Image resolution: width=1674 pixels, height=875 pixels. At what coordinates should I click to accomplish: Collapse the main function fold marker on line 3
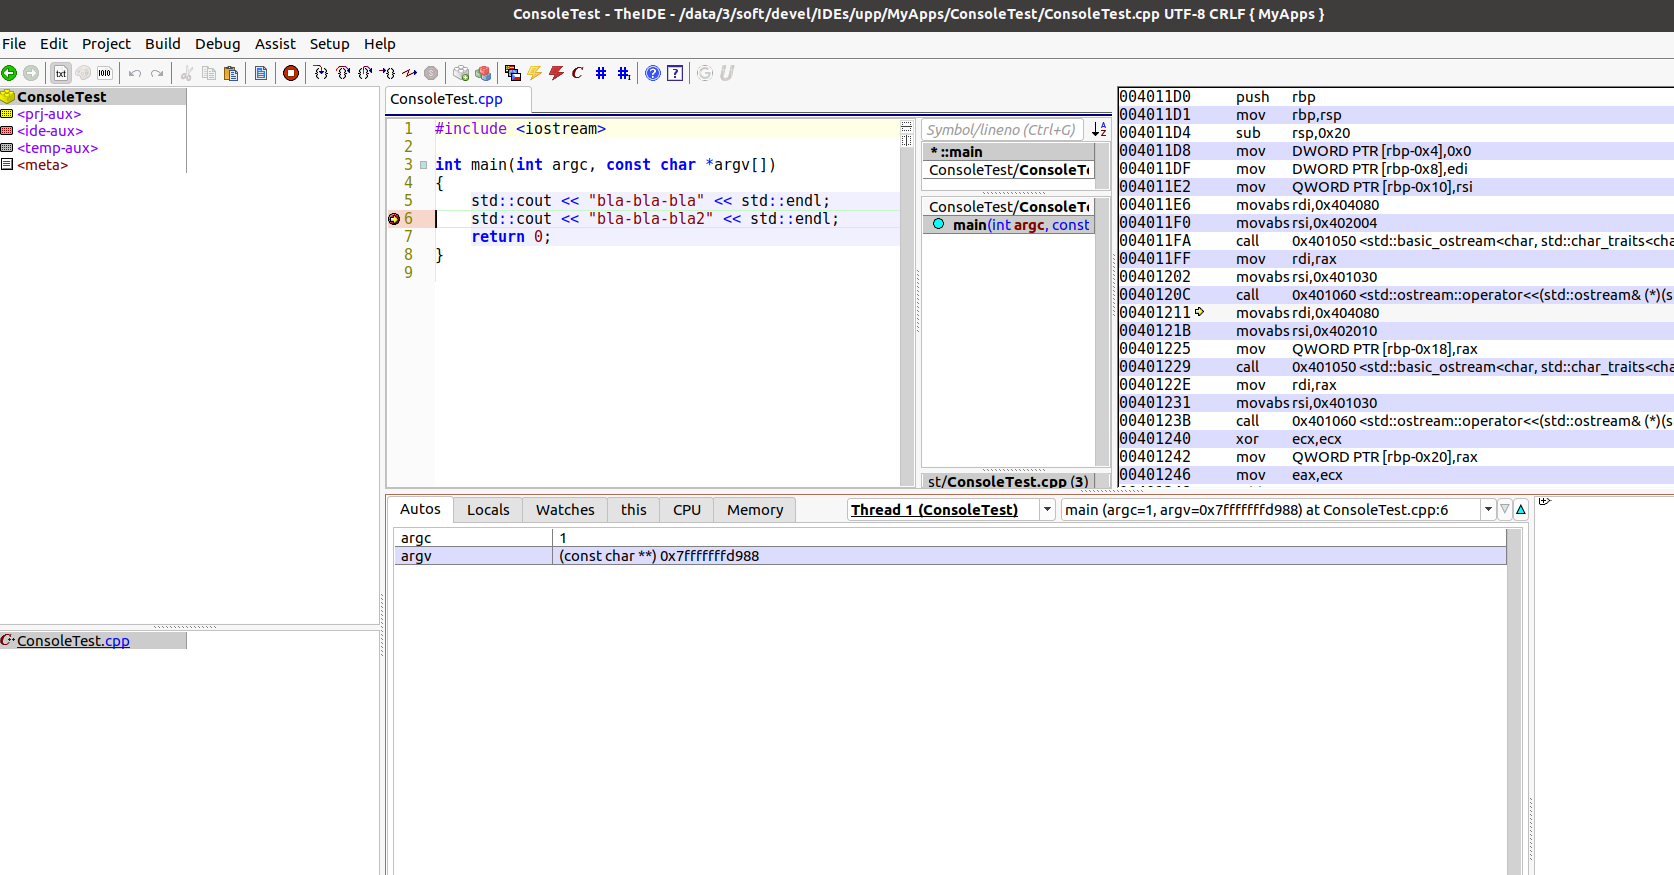coord(424,165)
